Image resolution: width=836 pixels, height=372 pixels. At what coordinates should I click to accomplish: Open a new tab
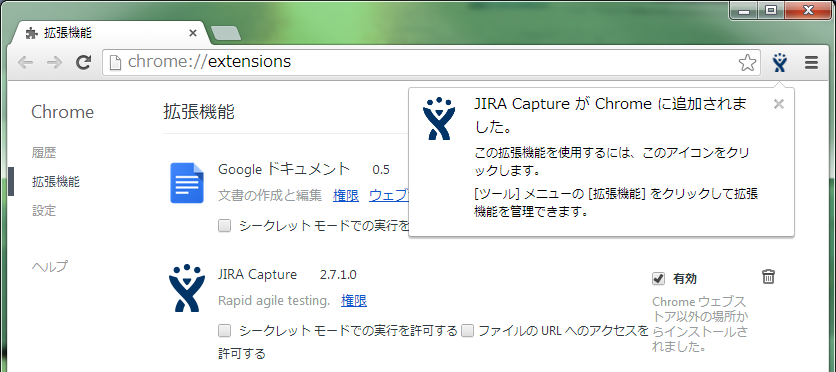pyautogui.click(x=226, y=34)
